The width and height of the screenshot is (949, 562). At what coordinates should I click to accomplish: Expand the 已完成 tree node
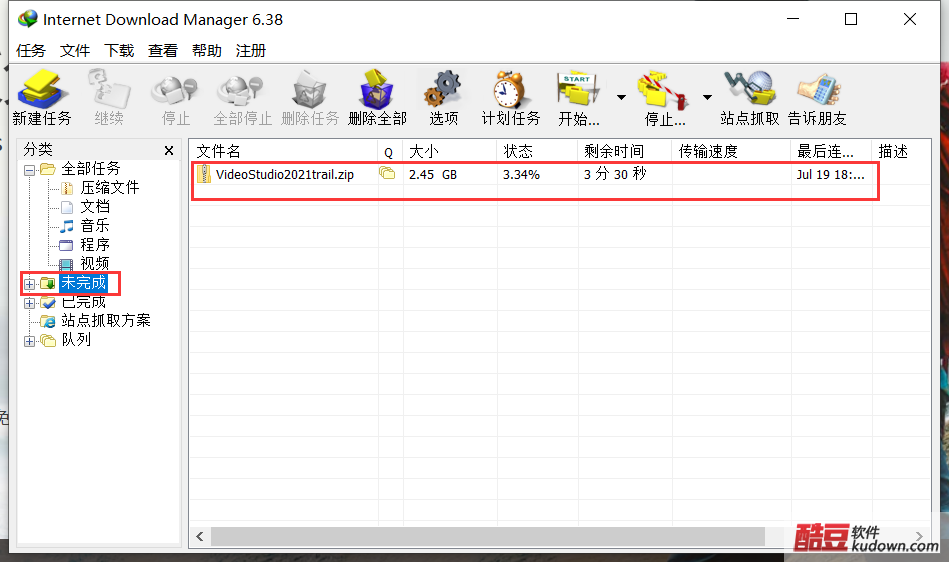[x=29, y=303]
